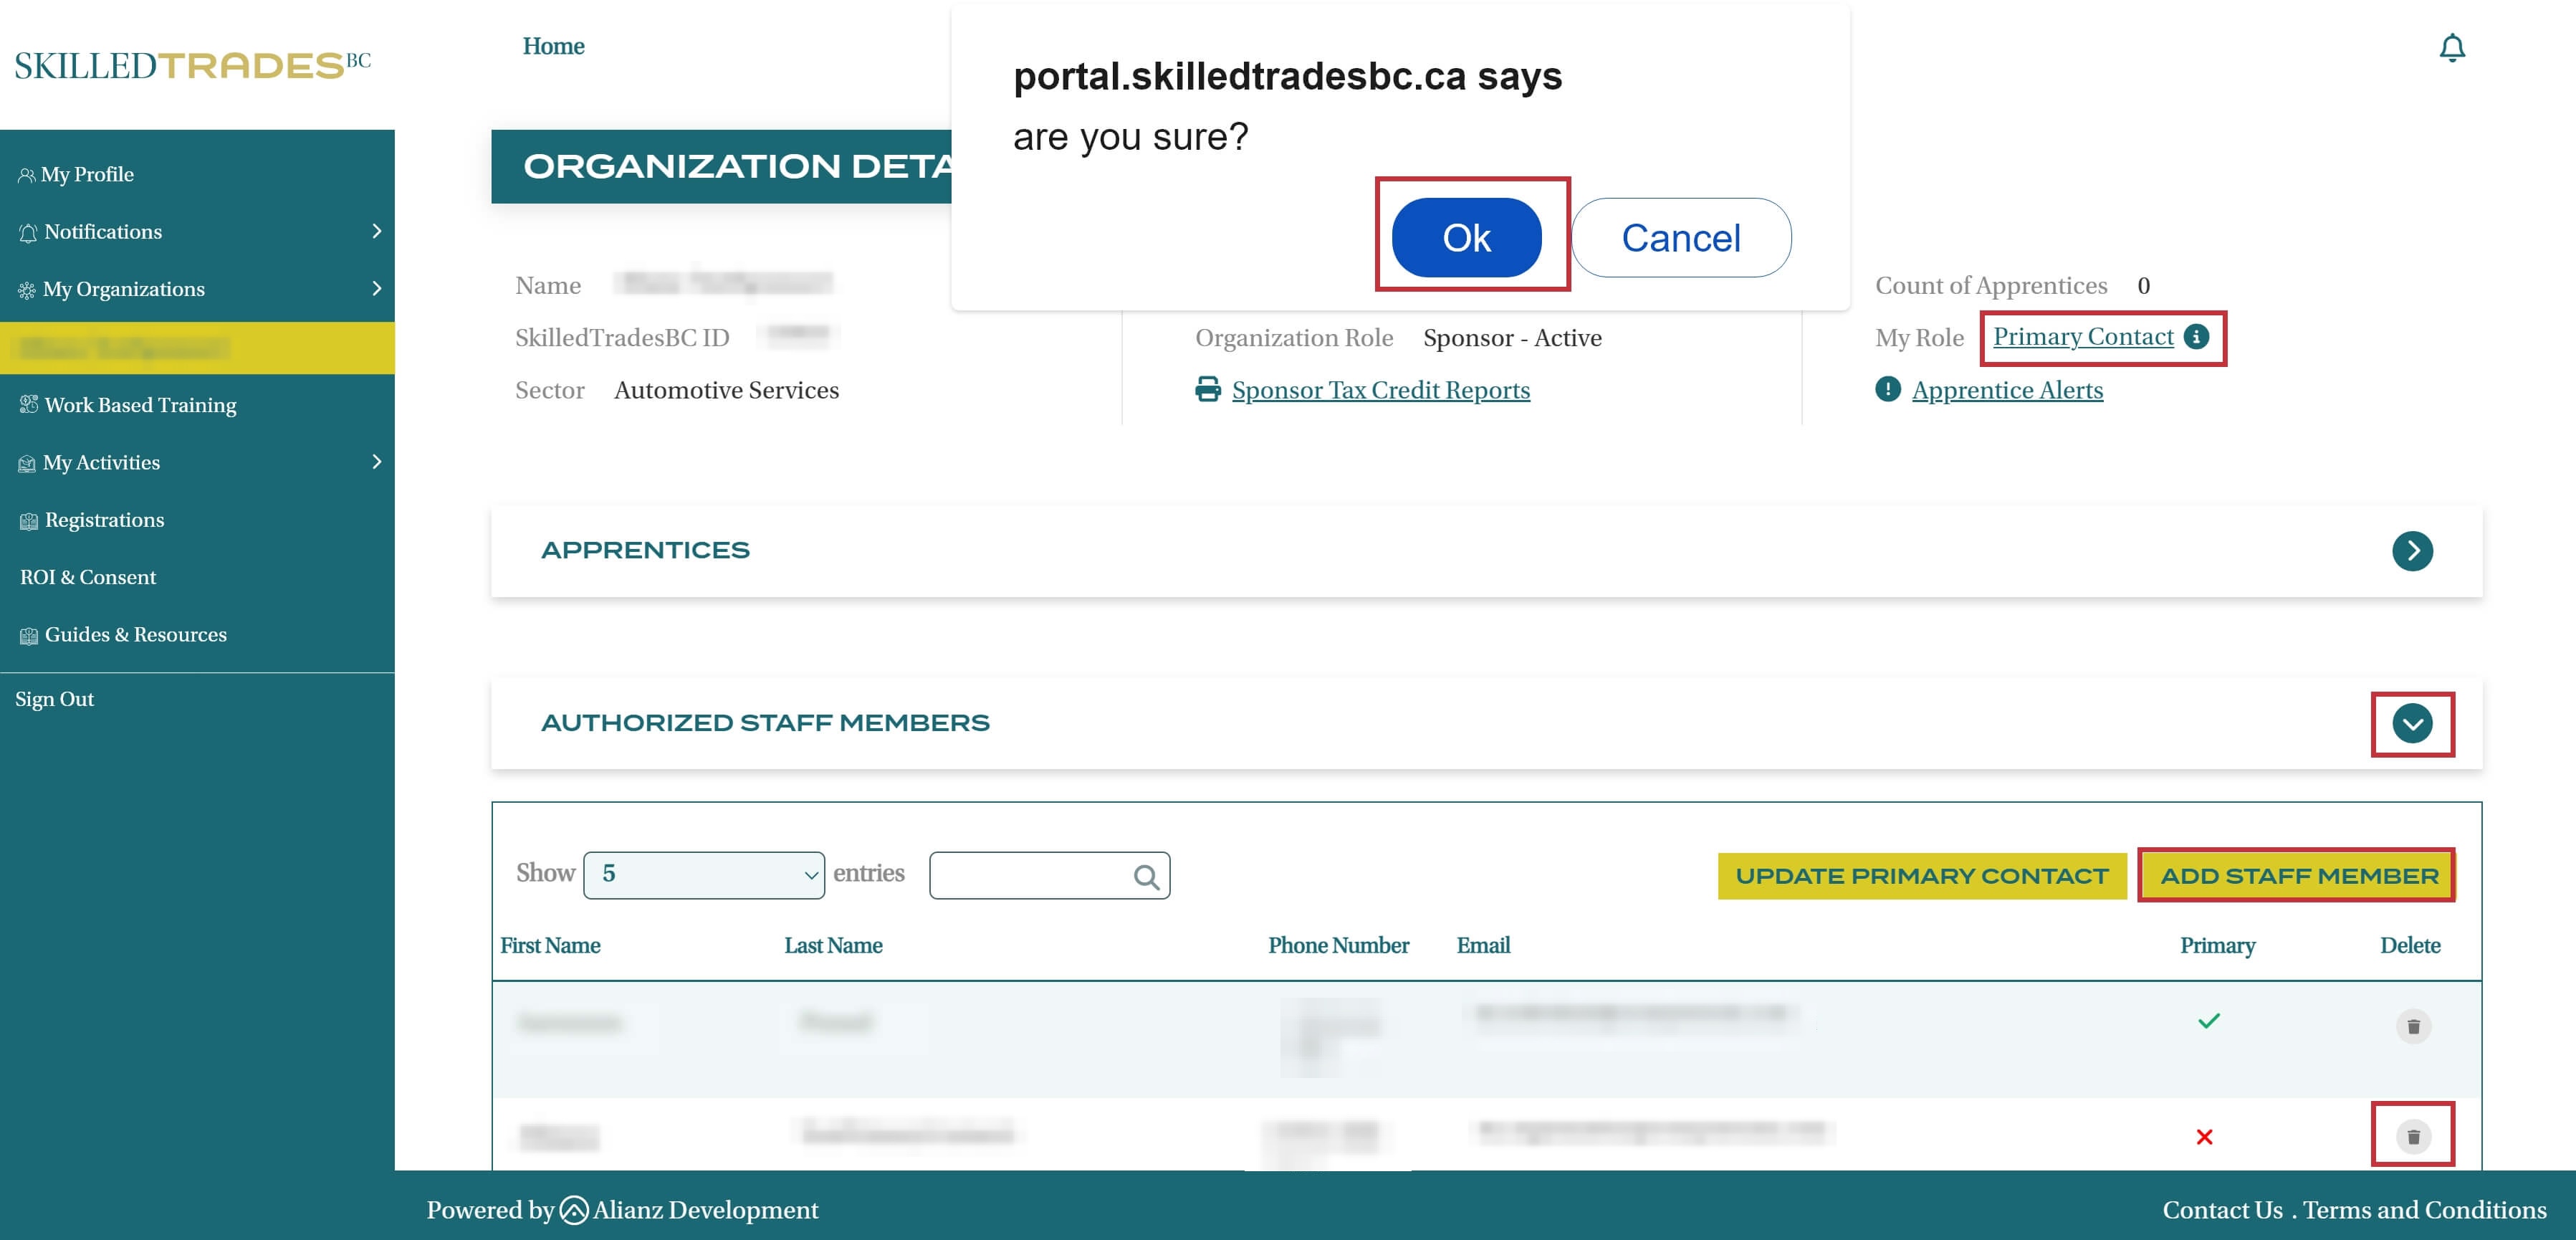Open Registrations from sidebar
The height and width of the screenshot is (1240, 2576).
[x=104, y=520]
